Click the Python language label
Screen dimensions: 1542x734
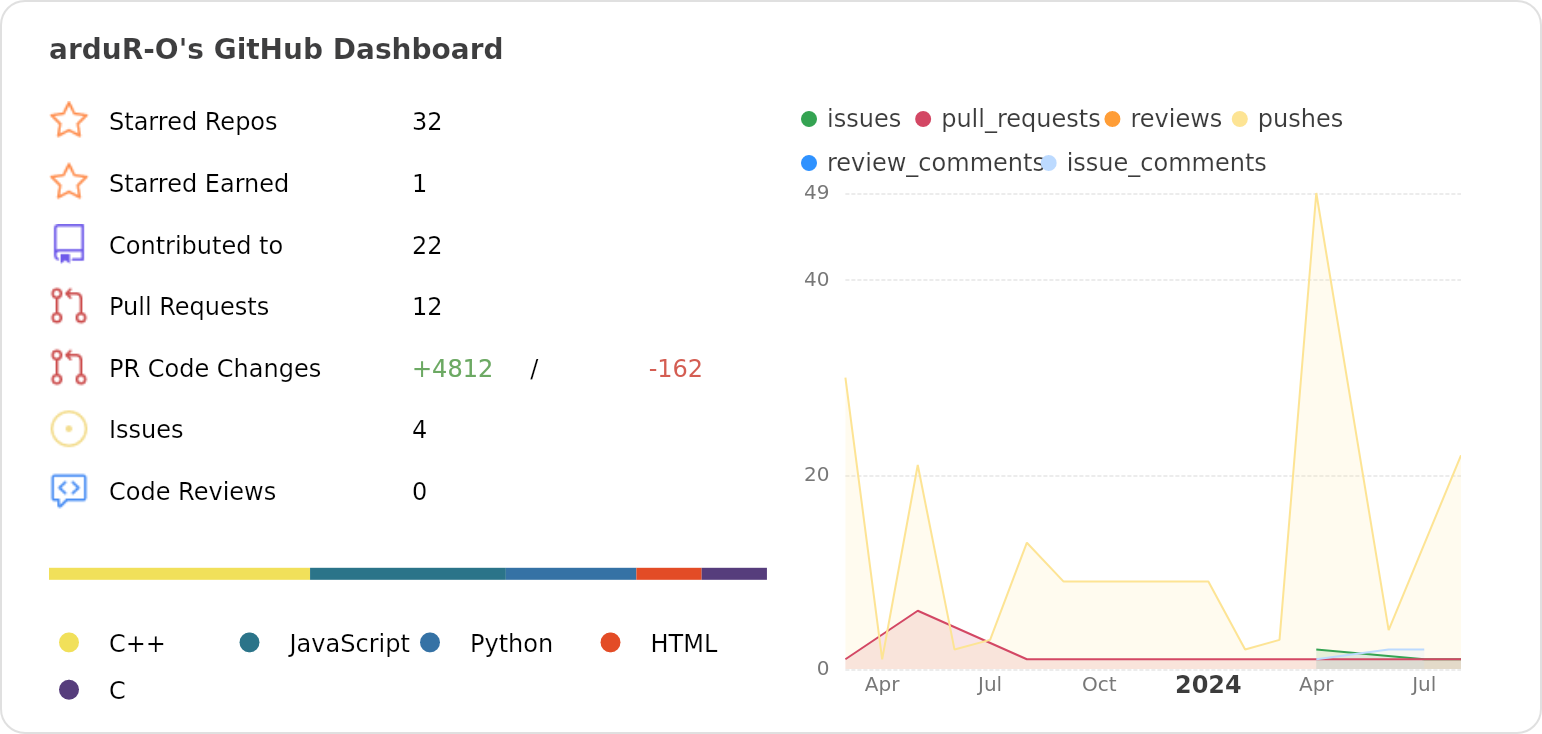[511, 644]
